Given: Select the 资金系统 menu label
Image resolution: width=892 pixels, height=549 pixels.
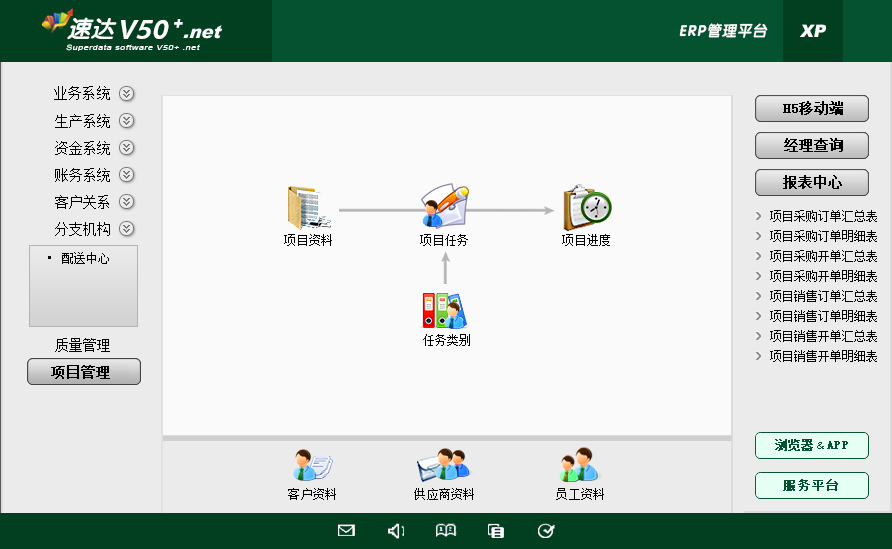Looking at the screenshot, I should pos(82,148).
